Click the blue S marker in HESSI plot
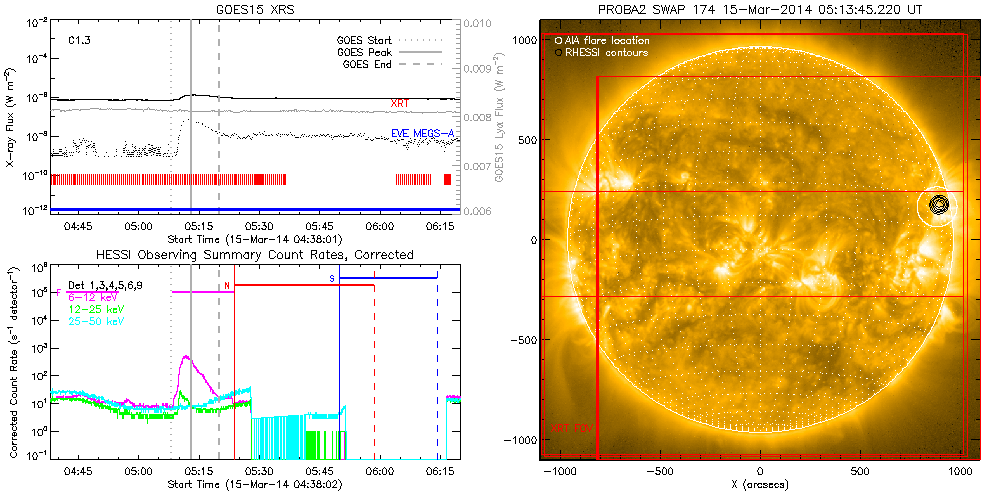Image resolution: width=1000 pixels, height=500 pixels. point(332,277)
